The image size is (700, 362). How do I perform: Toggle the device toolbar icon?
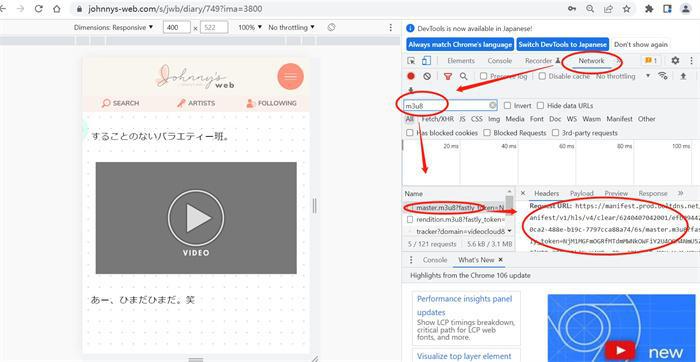426,61
